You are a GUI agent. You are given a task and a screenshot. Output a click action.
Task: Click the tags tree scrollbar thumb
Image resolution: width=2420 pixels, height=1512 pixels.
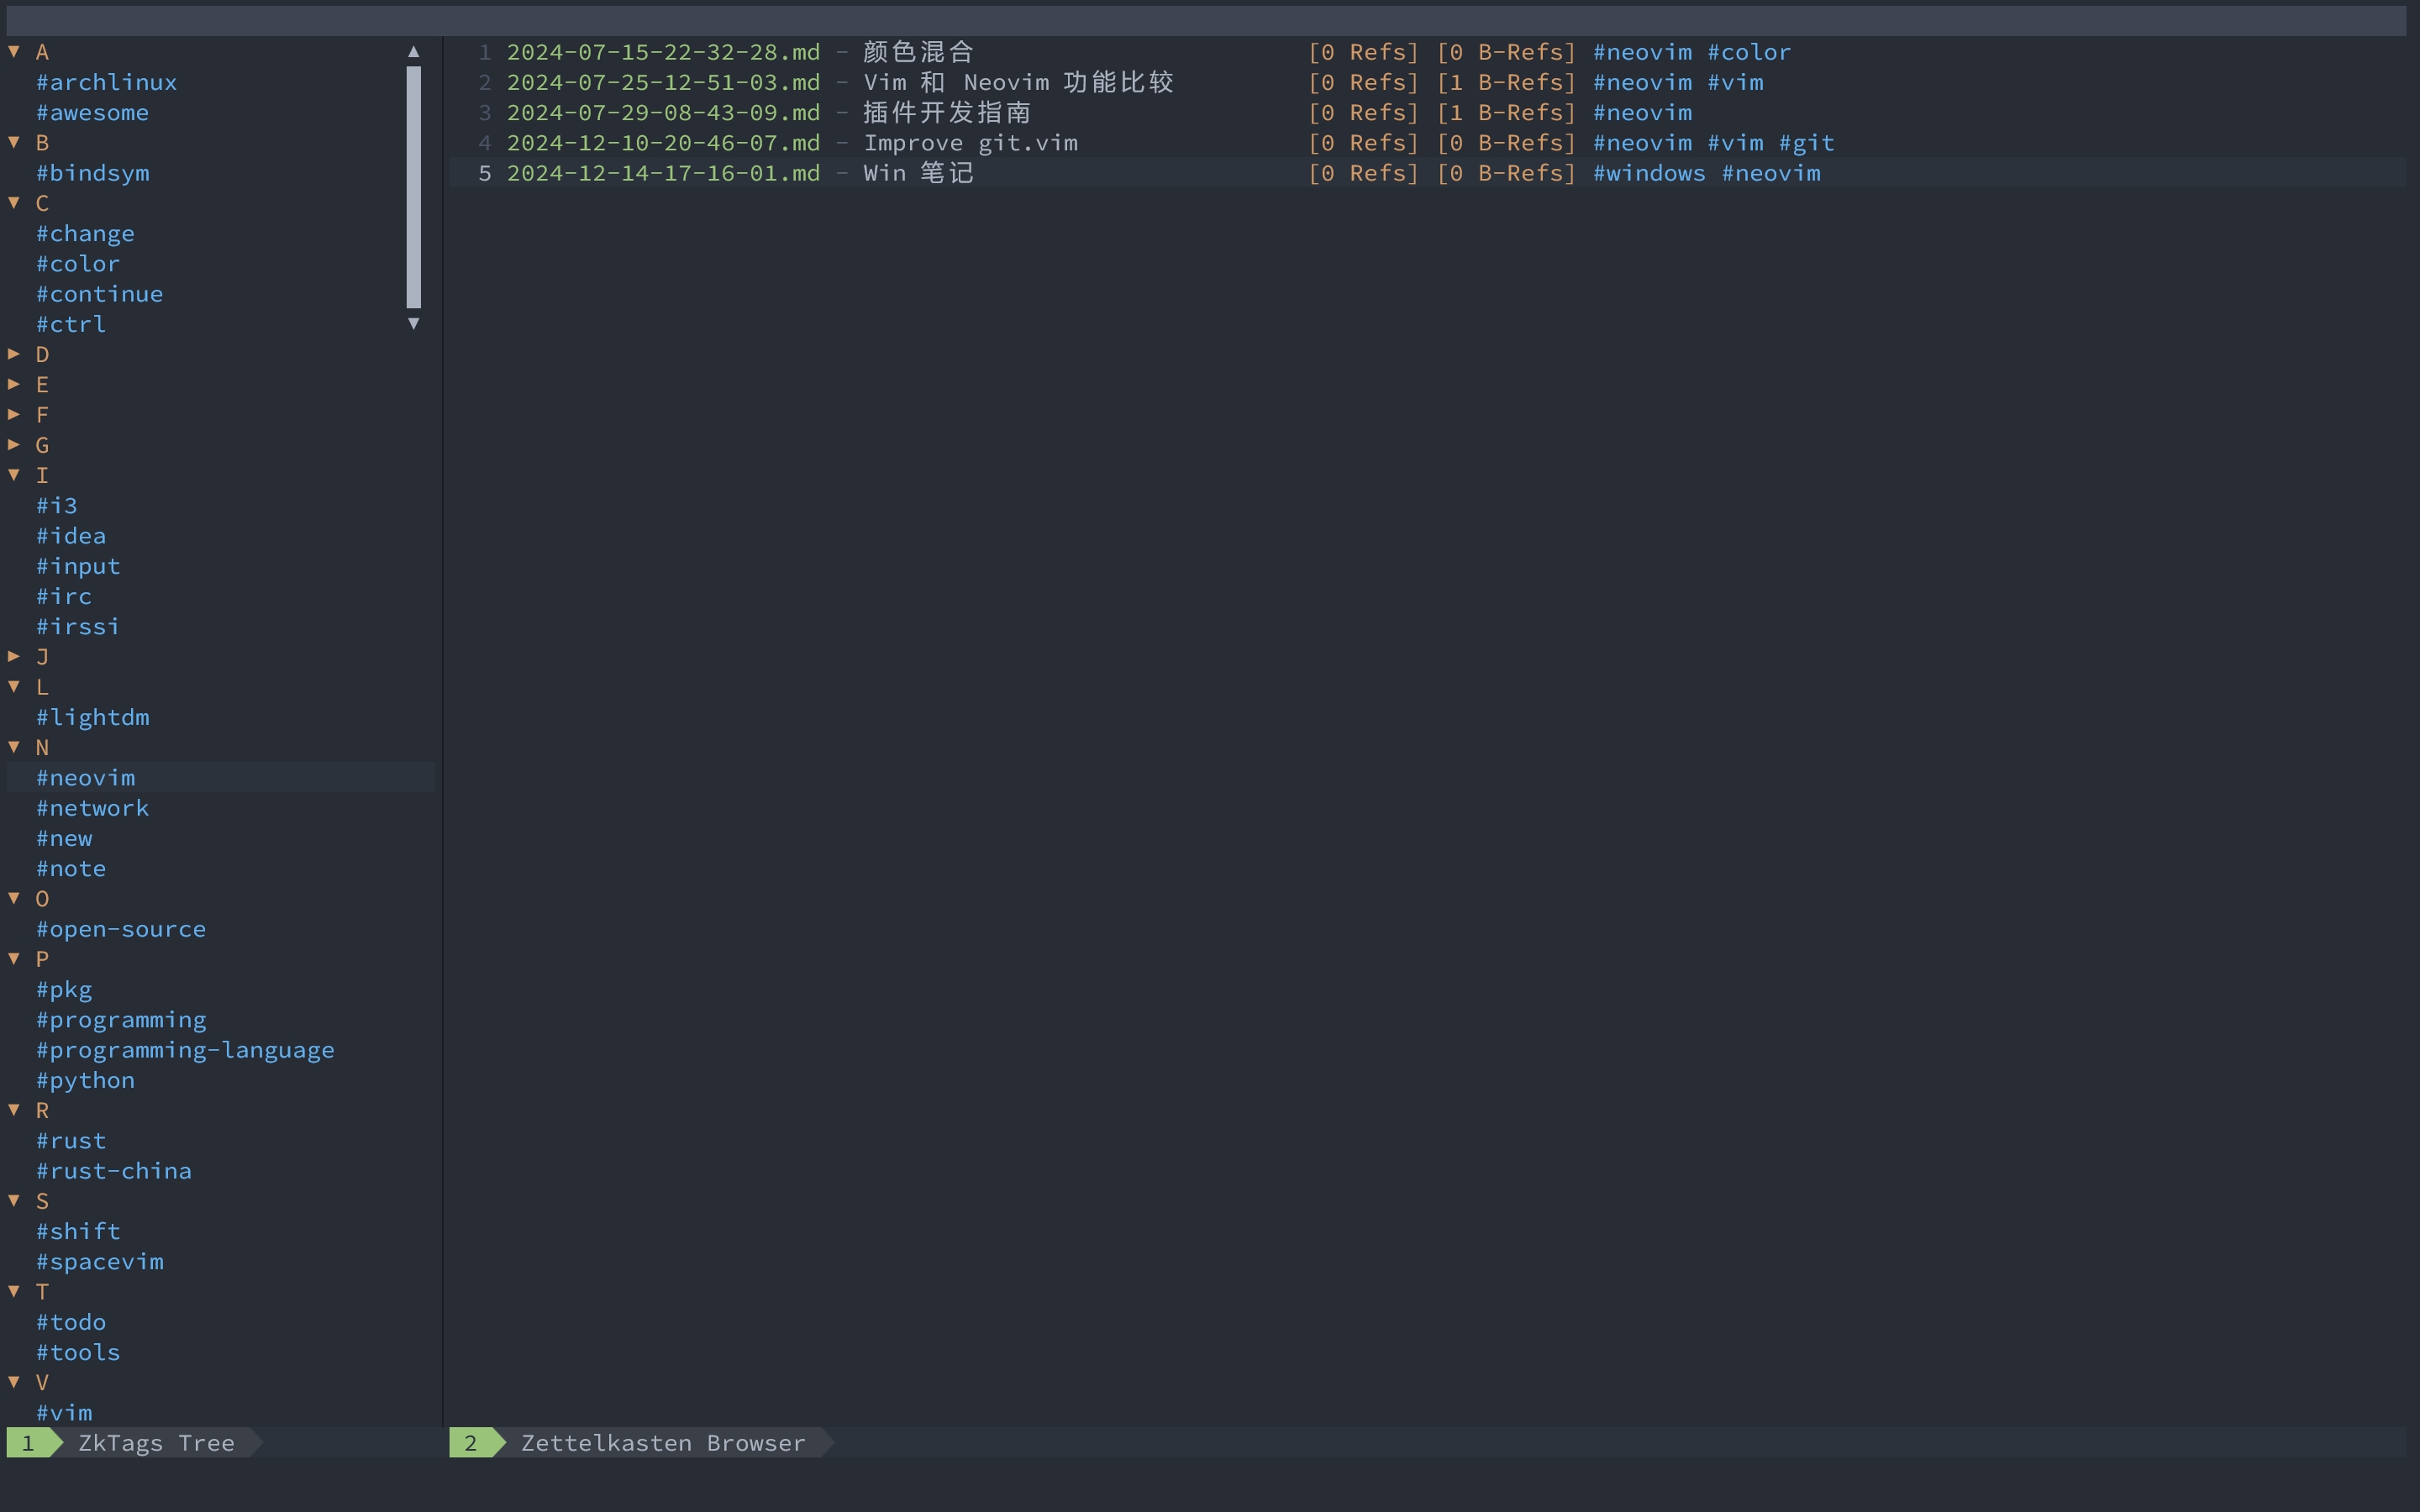click(x=413, y=187)
